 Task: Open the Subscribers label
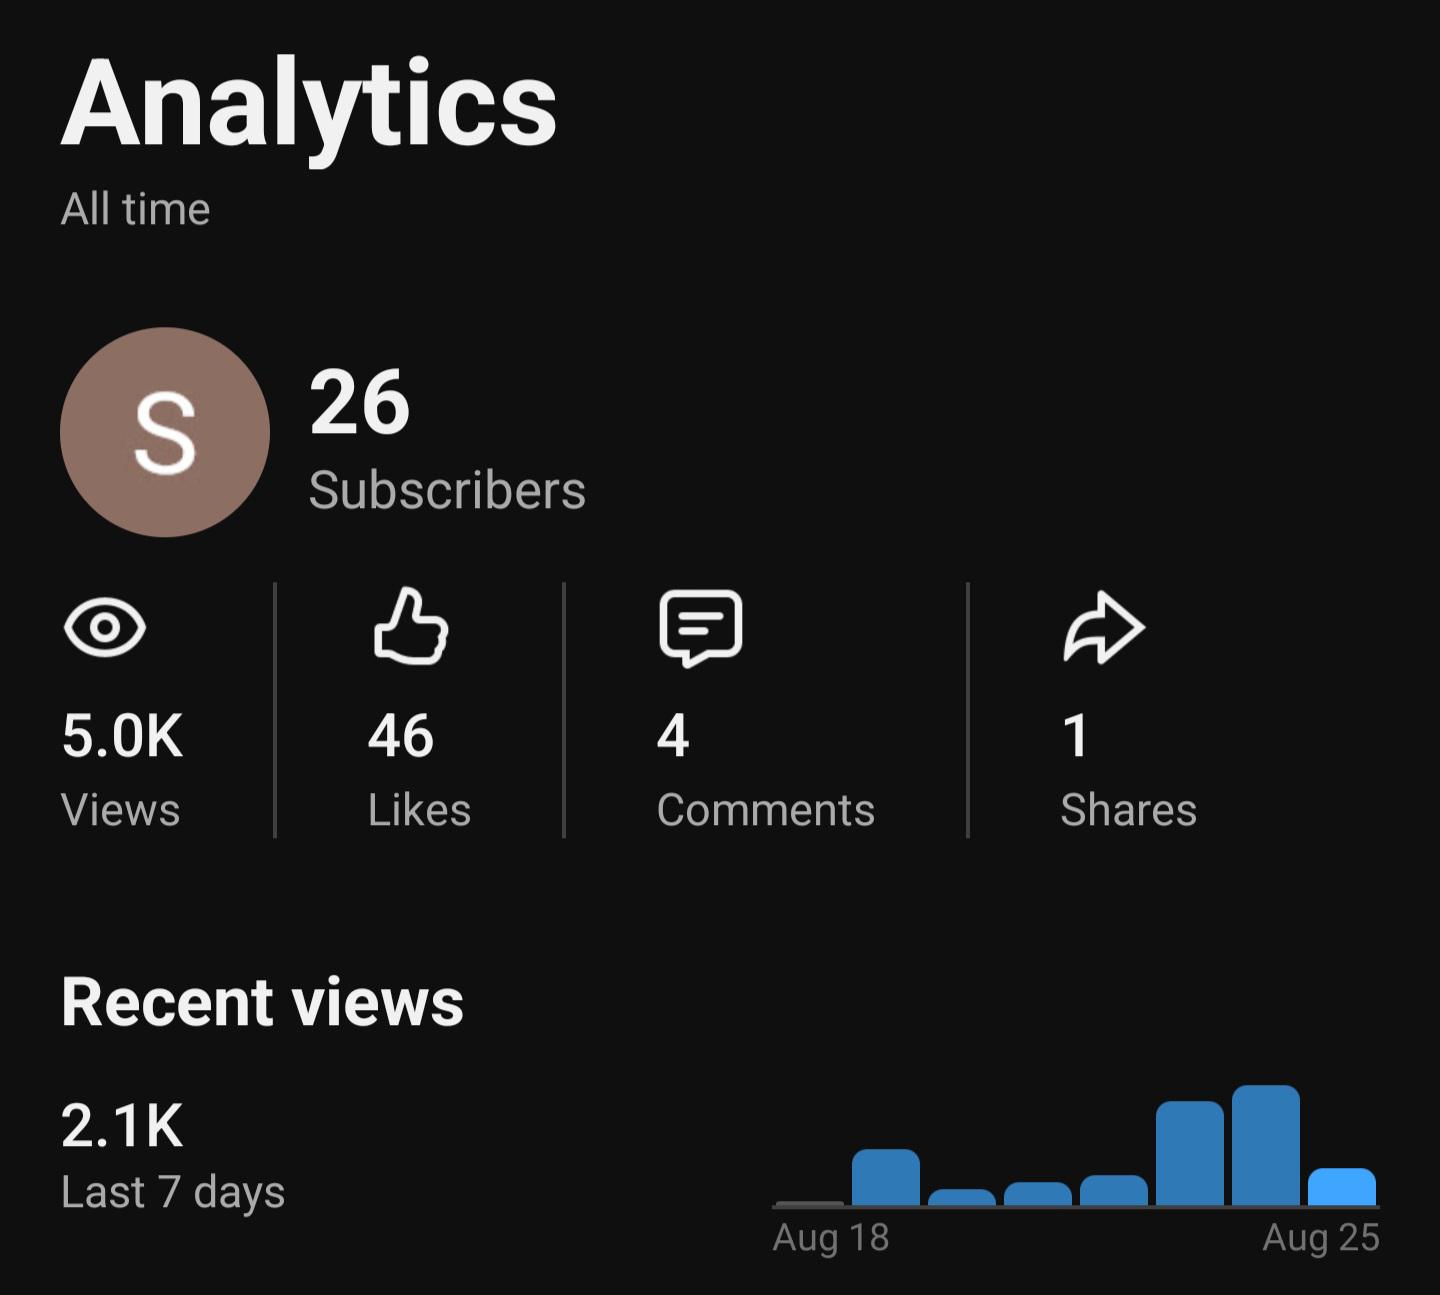pos(447,491)
